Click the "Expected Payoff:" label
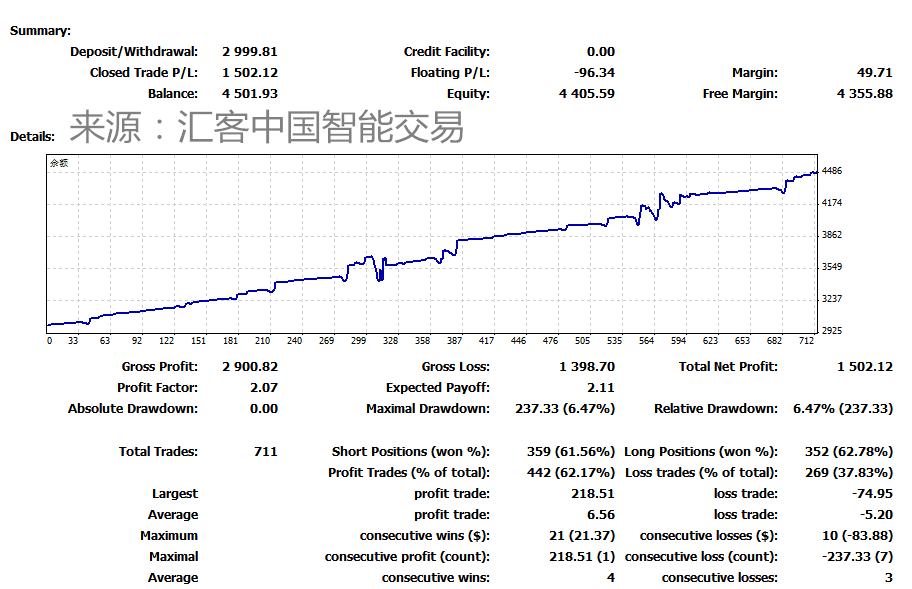This screenshot has width=912, height=589. [437, 388]
